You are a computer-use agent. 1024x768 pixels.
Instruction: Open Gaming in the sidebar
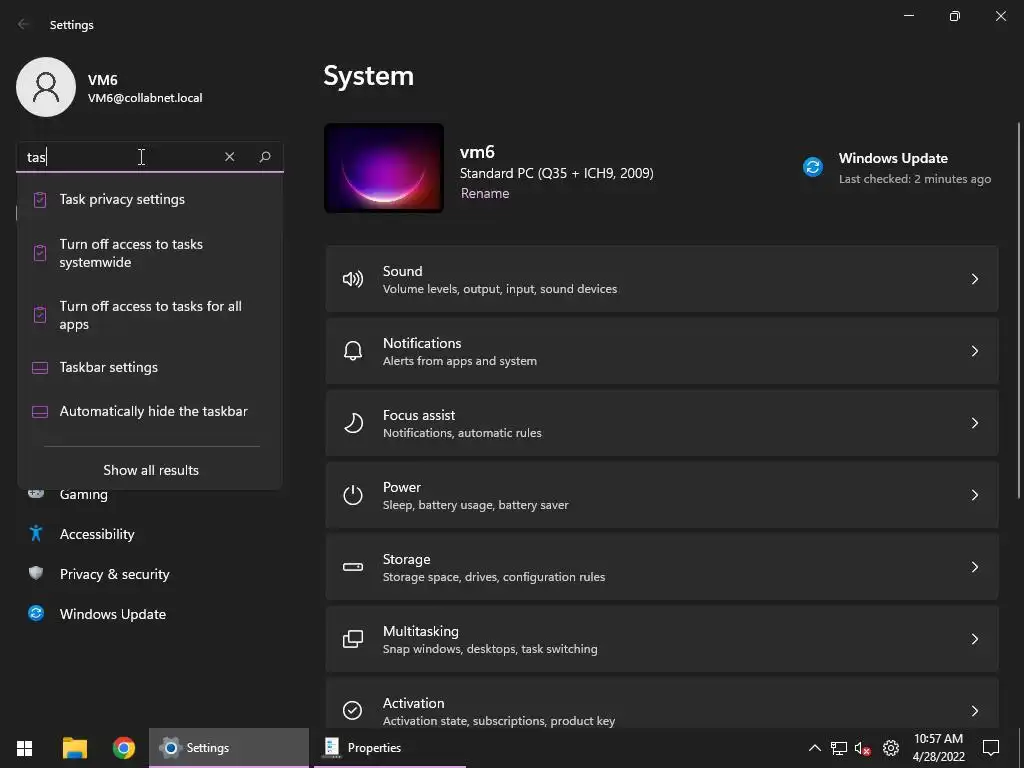[84, 494]
